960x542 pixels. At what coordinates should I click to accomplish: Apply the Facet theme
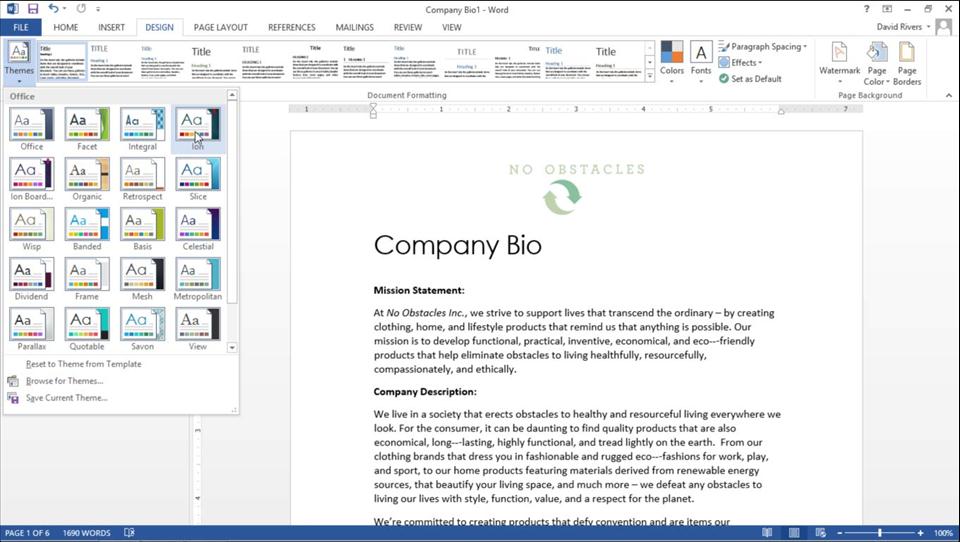(87, 129)
